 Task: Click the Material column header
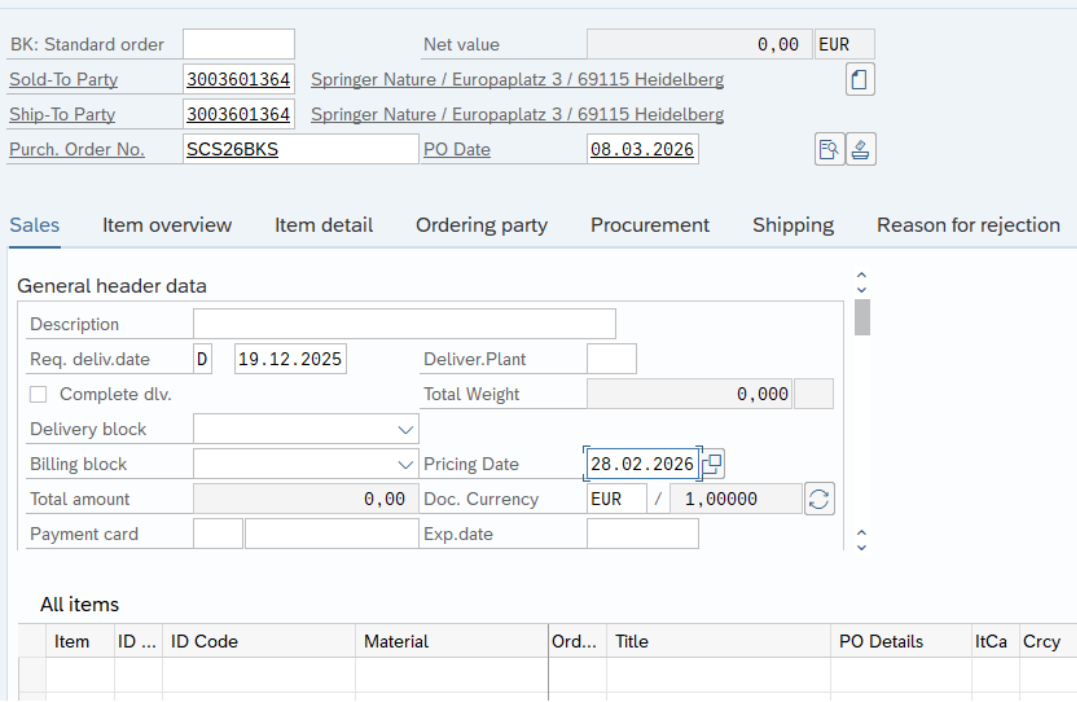(x=452, y=641)
